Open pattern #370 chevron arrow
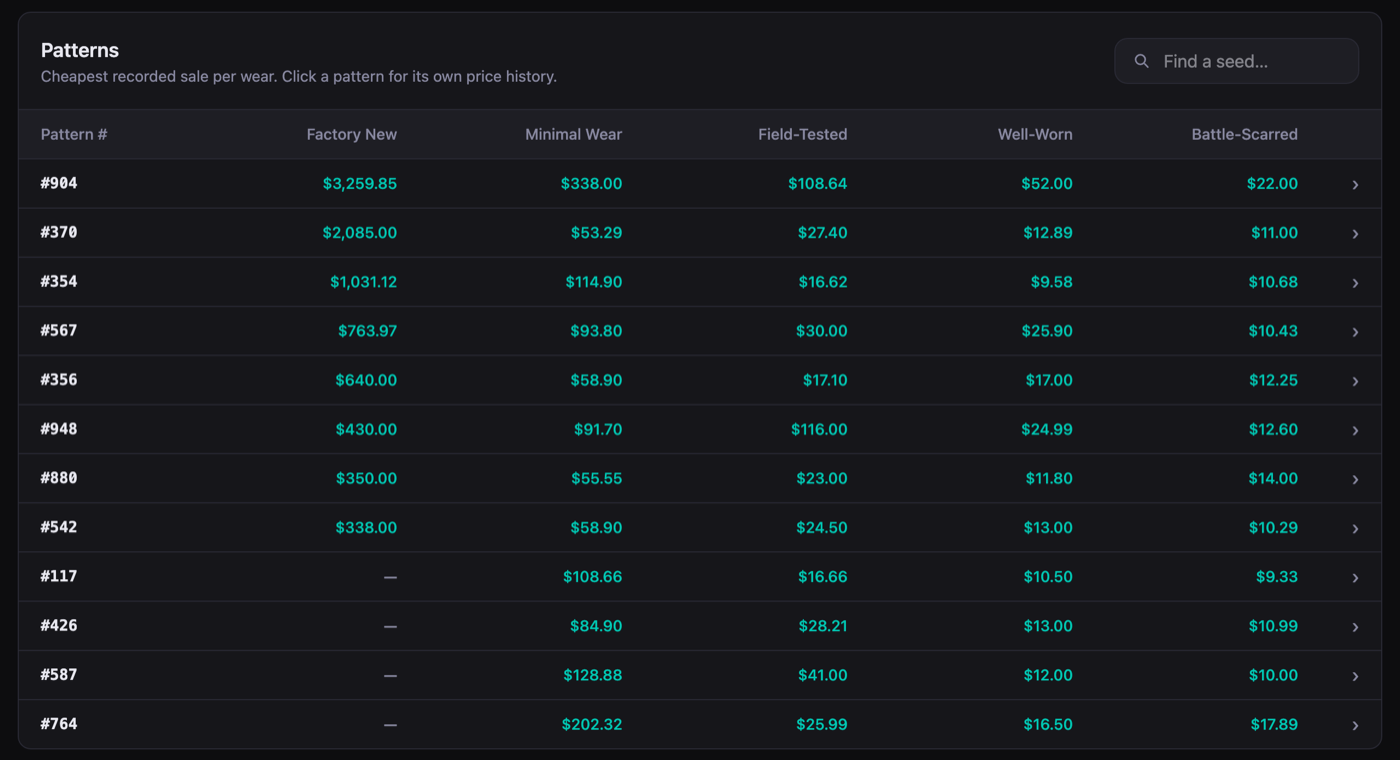 point(1355,234)
